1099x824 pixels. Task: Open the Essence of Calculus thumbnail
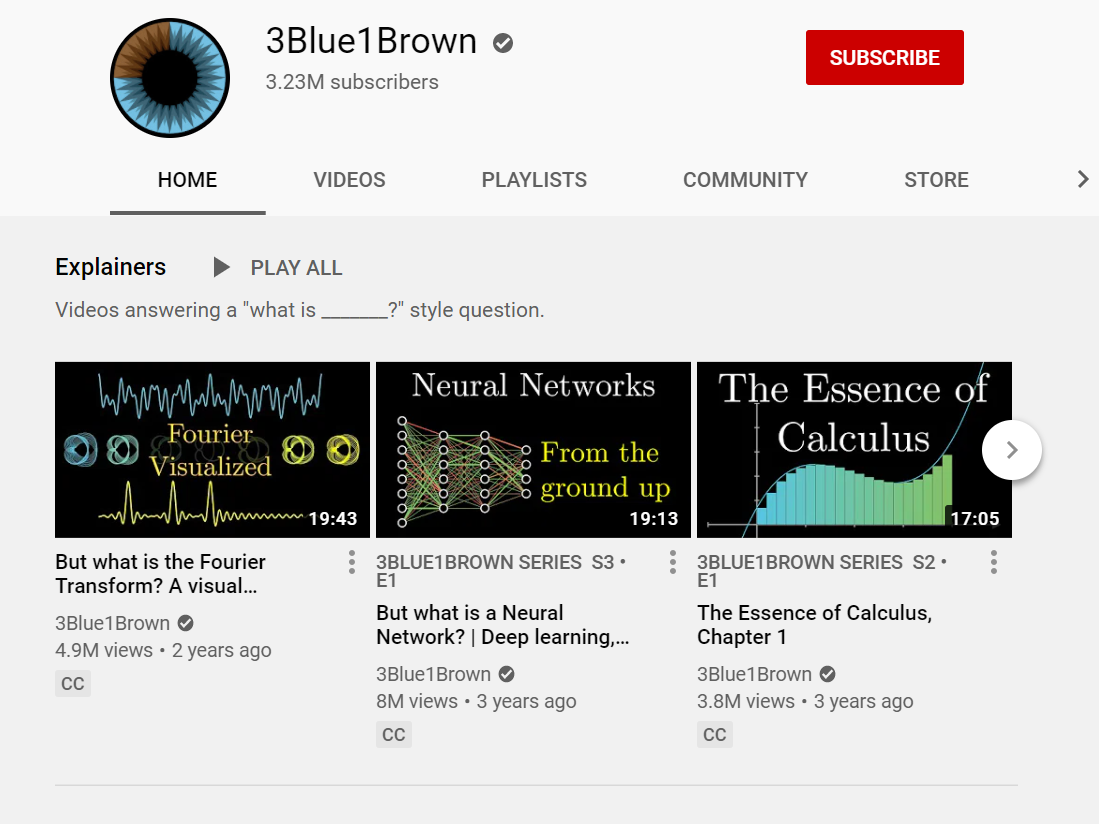(x=854, y=450)
